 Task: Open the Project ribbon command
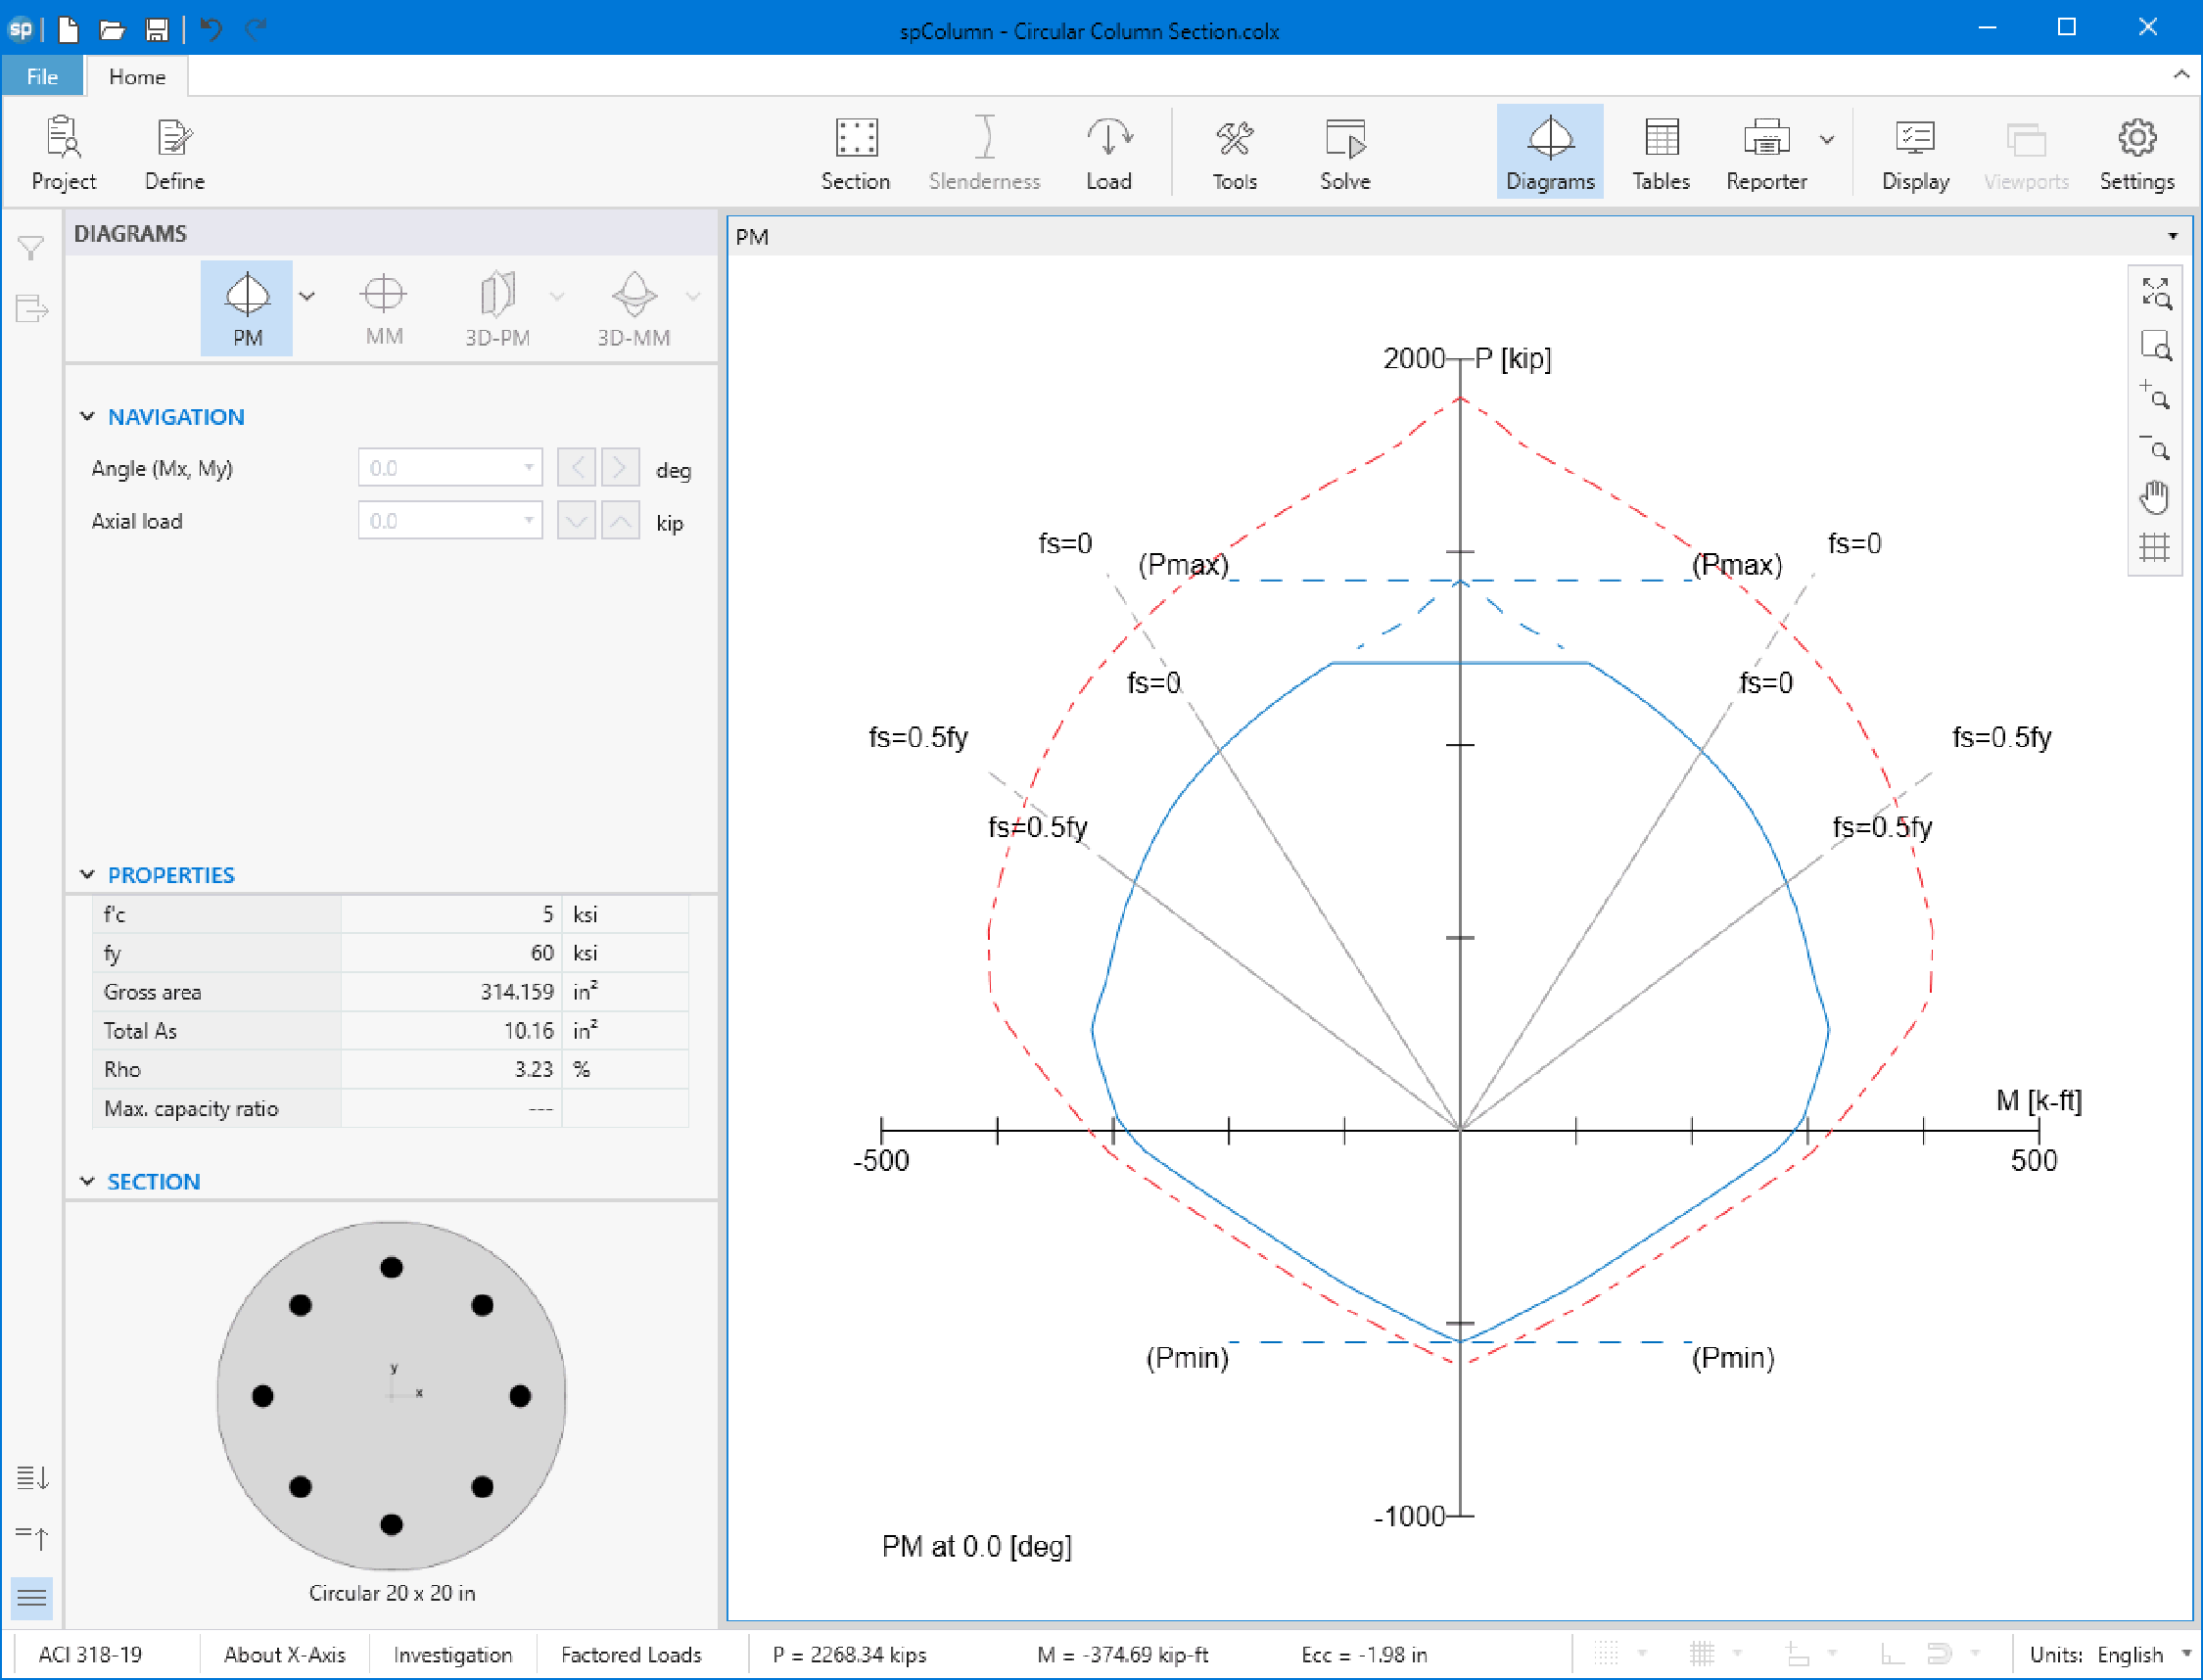click(x=64, y=153)
